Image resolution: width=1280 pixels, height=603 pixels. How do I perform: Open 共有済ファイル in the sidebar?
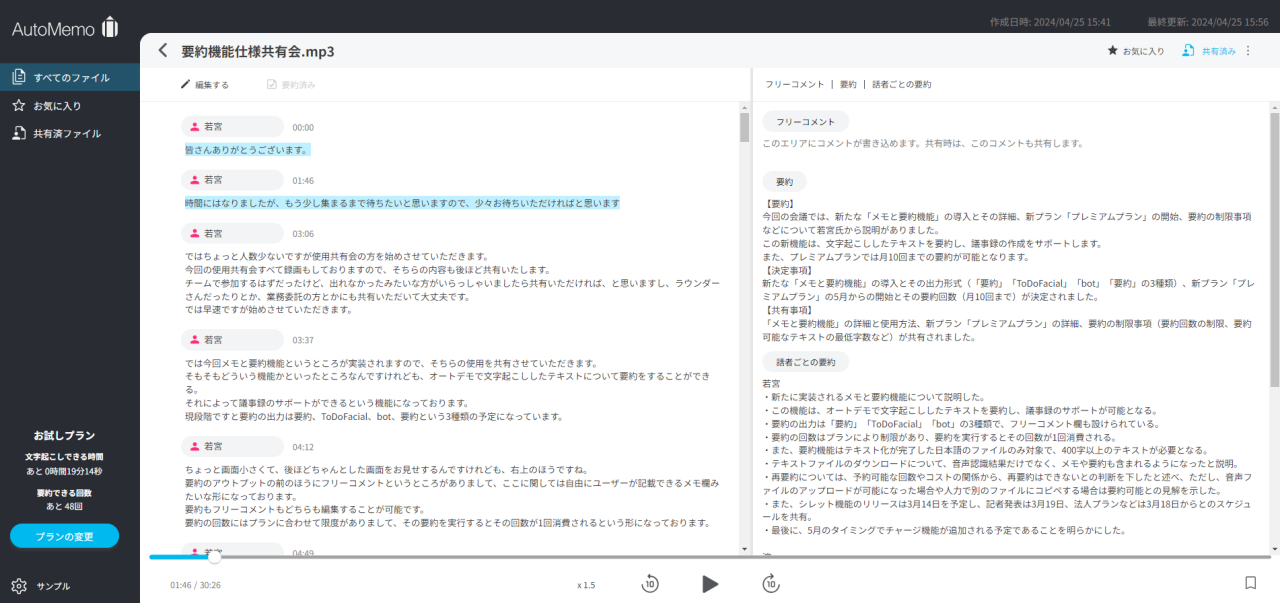pyautogui.click(x=70, y=133)
